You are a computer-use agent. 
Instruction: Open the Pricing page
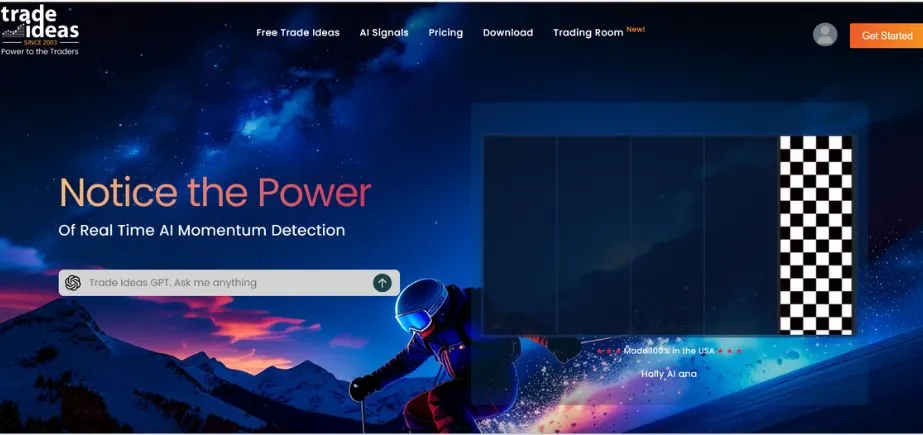click(x=446, y=33)
